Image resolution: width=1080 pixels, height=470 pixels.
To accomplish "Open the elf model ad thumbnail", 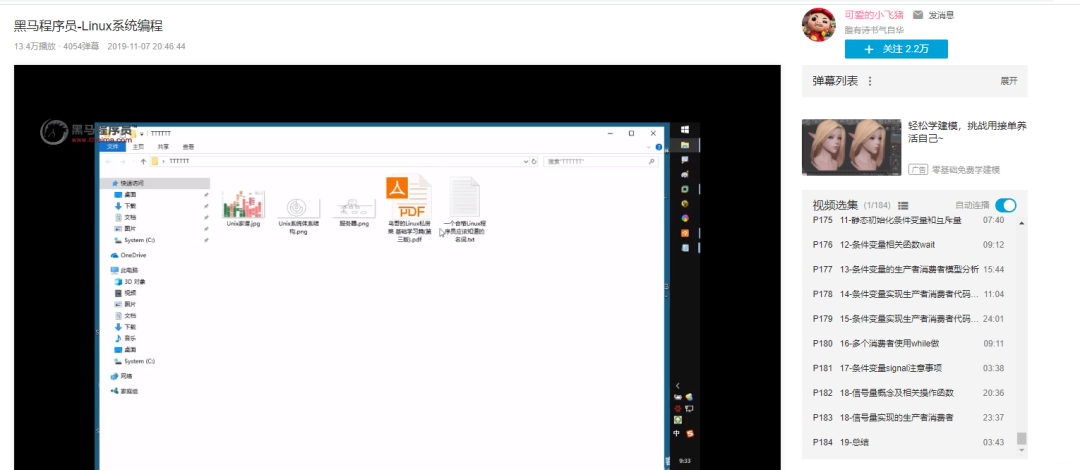I will coord(851,147).
